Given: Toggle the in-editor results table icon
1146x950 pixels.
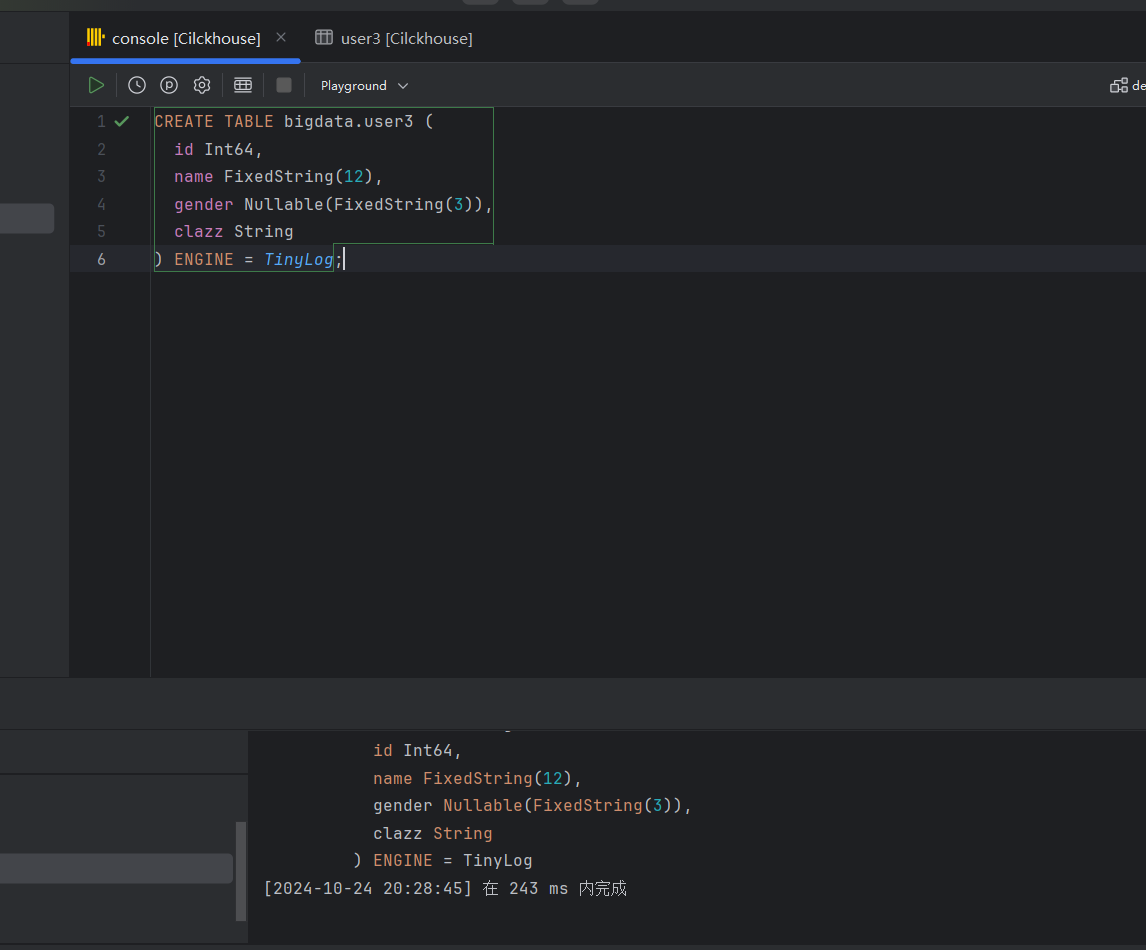Looking at the screenshot, I should coord(243,86).
